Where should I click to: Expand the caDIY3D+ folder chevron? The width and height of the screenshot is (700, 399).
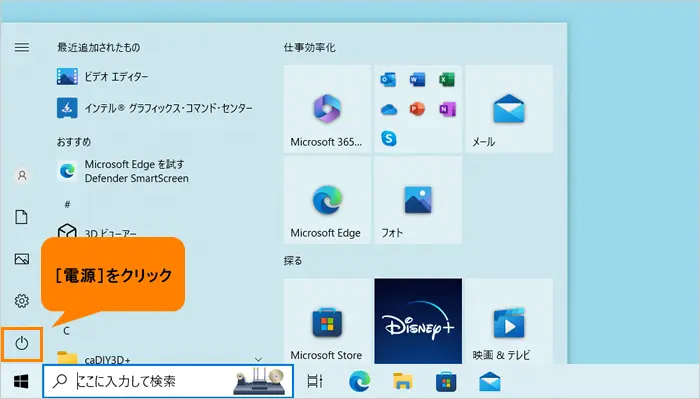coord(258,359)
